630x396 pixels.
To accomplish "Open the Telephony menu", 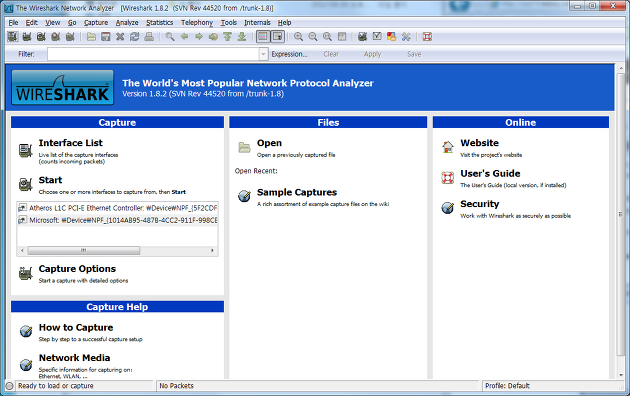I will [197, 22].
